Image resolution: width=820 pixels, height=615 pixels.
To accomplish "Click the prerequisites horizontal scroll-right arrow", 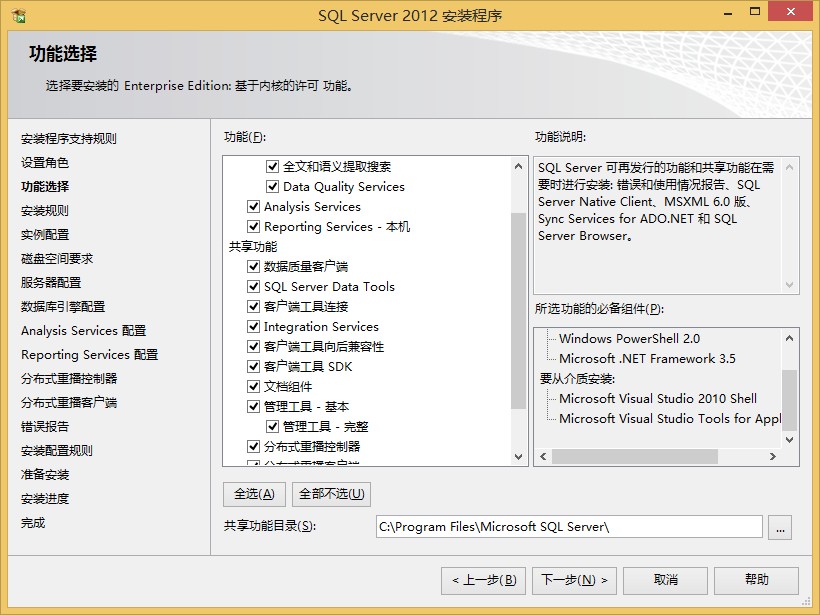I will 772,457.
